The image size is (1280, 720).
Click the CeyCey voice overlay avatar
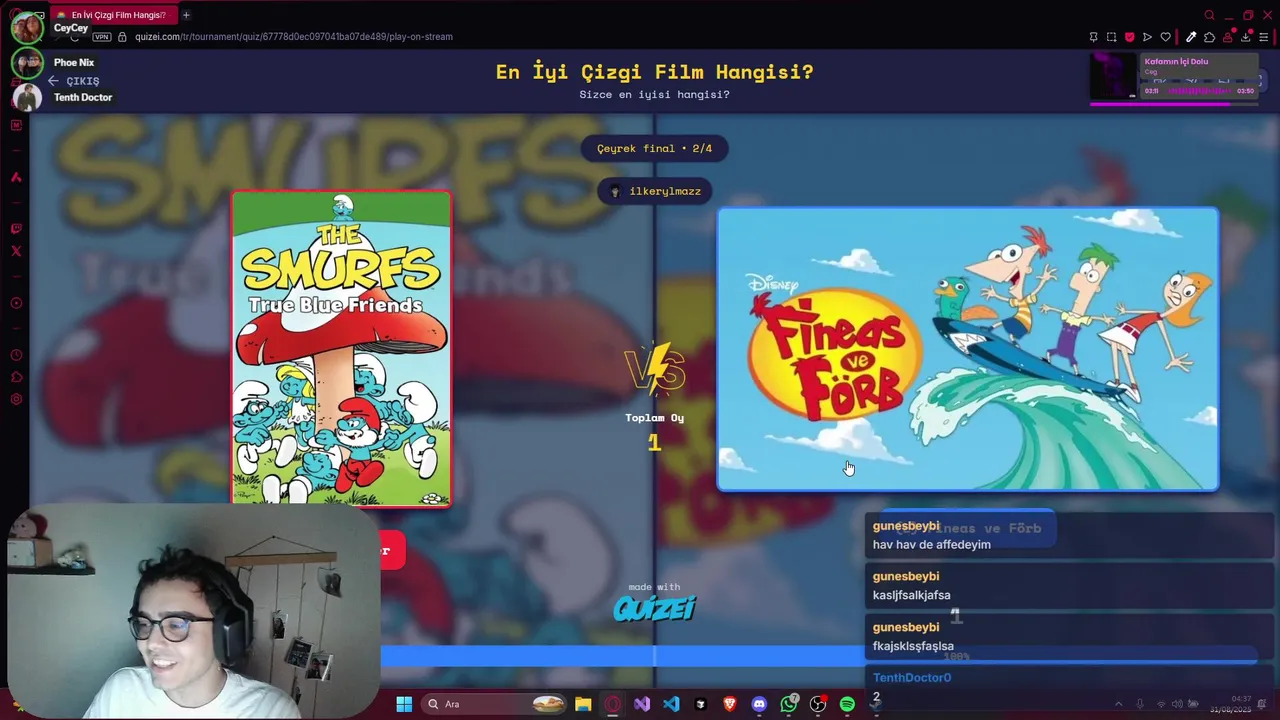(x=27, y=27)
